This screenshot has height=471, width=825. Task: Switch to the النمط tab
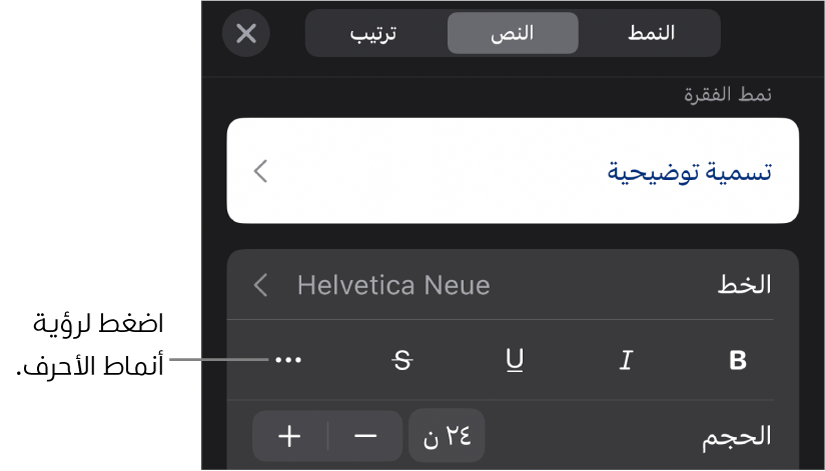(x=651, y=33)
